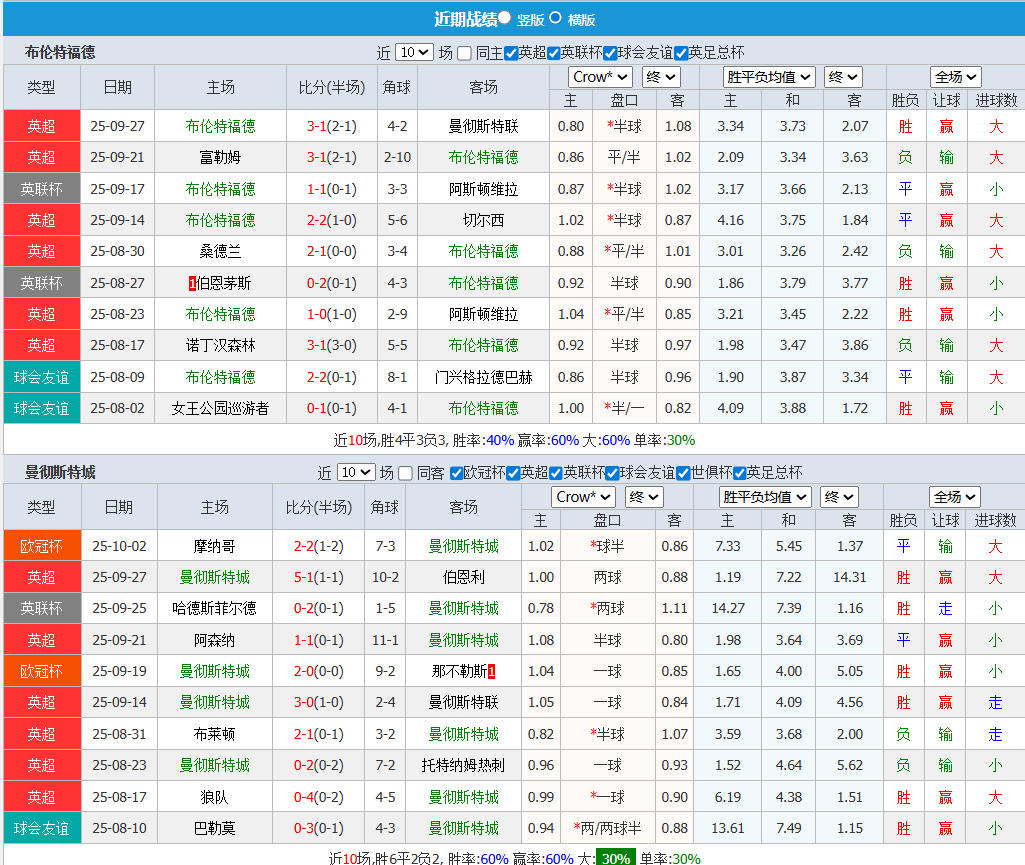Tick the 同客 checkbox for 曼彻斯特城

click(406, 473)
